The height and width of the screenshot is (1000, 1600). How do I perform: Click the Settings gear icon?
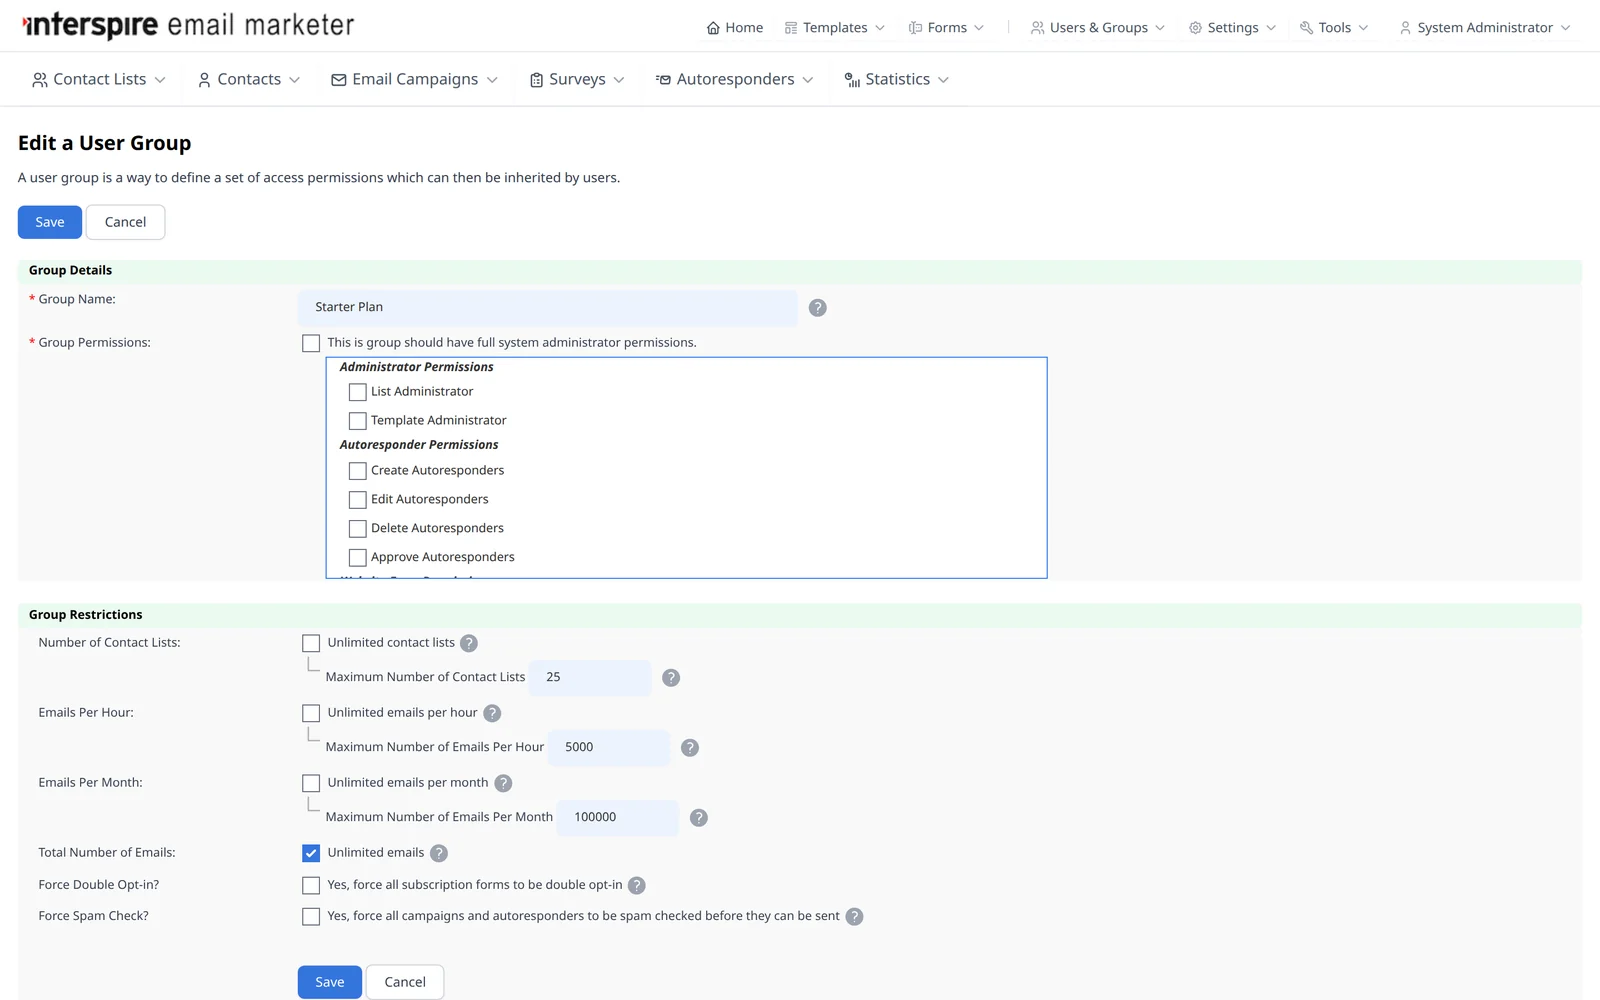coord(1195,28)
